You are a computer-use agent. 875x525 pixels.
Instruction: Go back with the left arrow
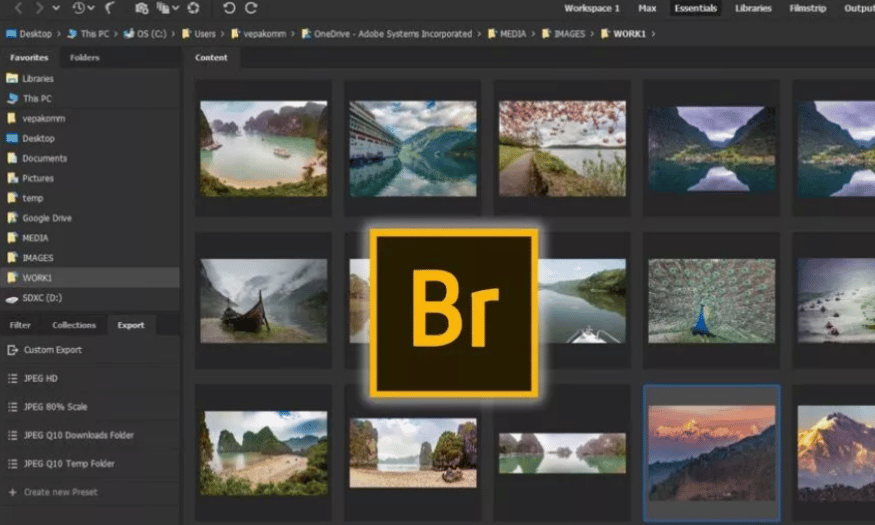(18, 8)
